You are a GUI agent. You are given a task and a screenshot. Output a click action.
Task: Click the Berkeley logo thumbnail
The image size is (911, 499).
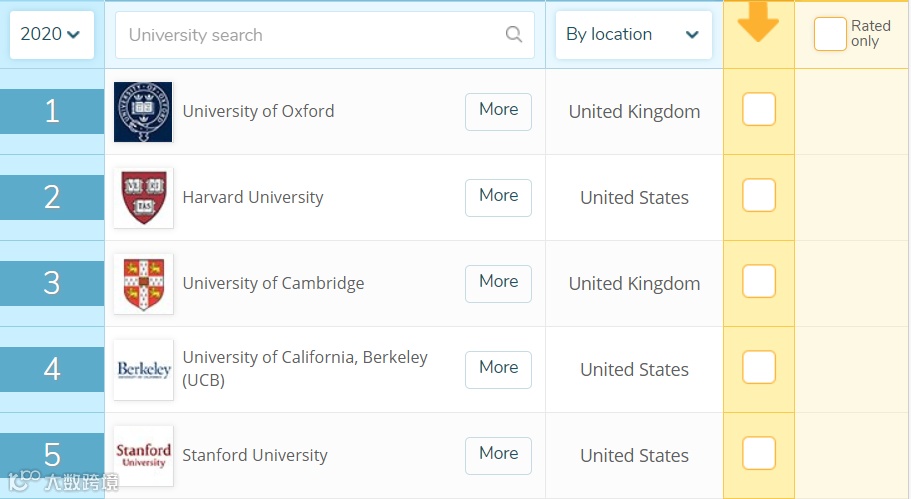tap(143, 369)
